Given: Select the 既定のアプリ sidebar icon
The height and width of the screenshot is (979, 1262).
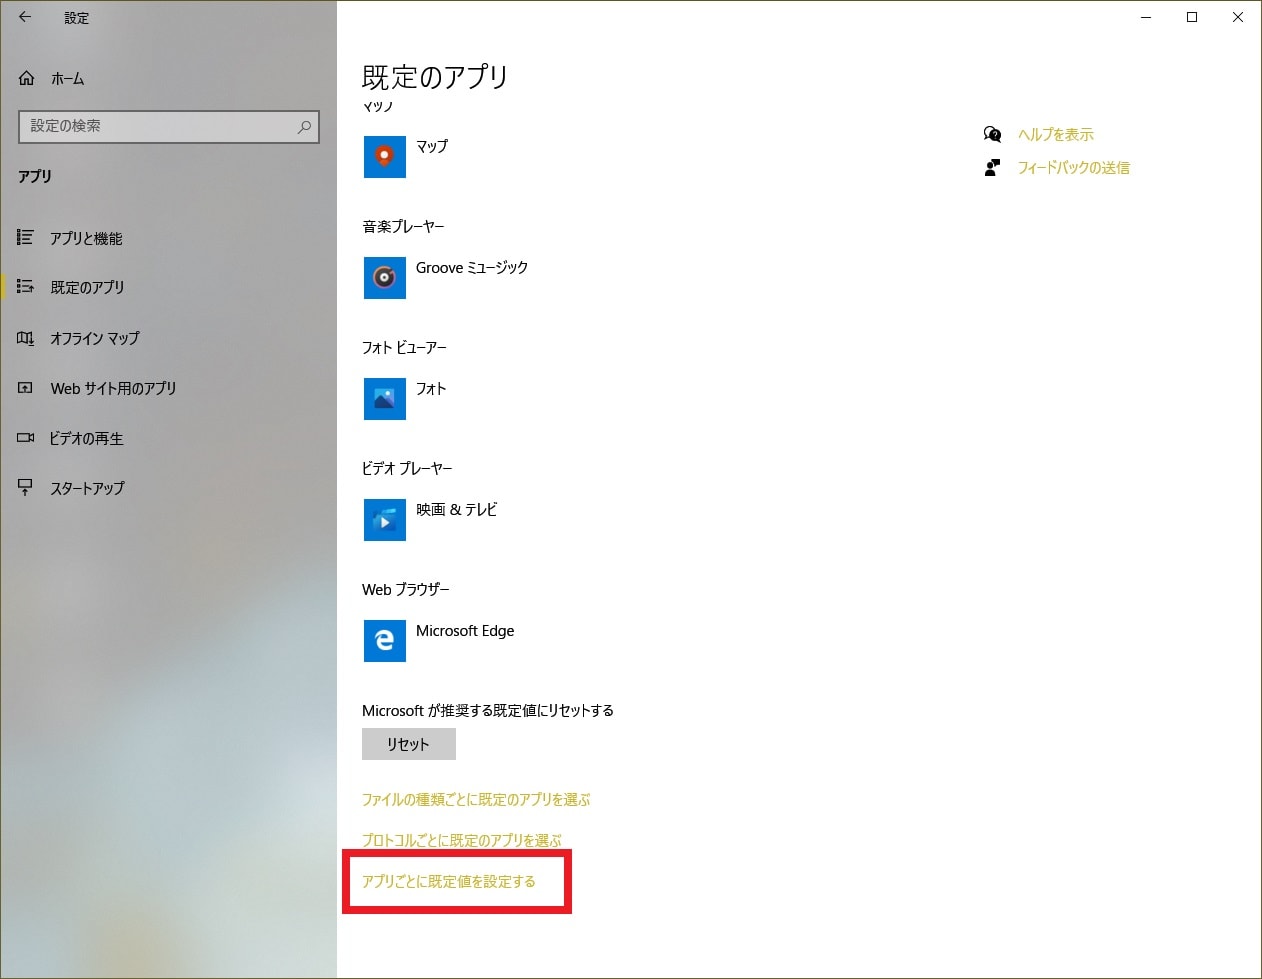Looking at the screenshot, I should (26, 287).
